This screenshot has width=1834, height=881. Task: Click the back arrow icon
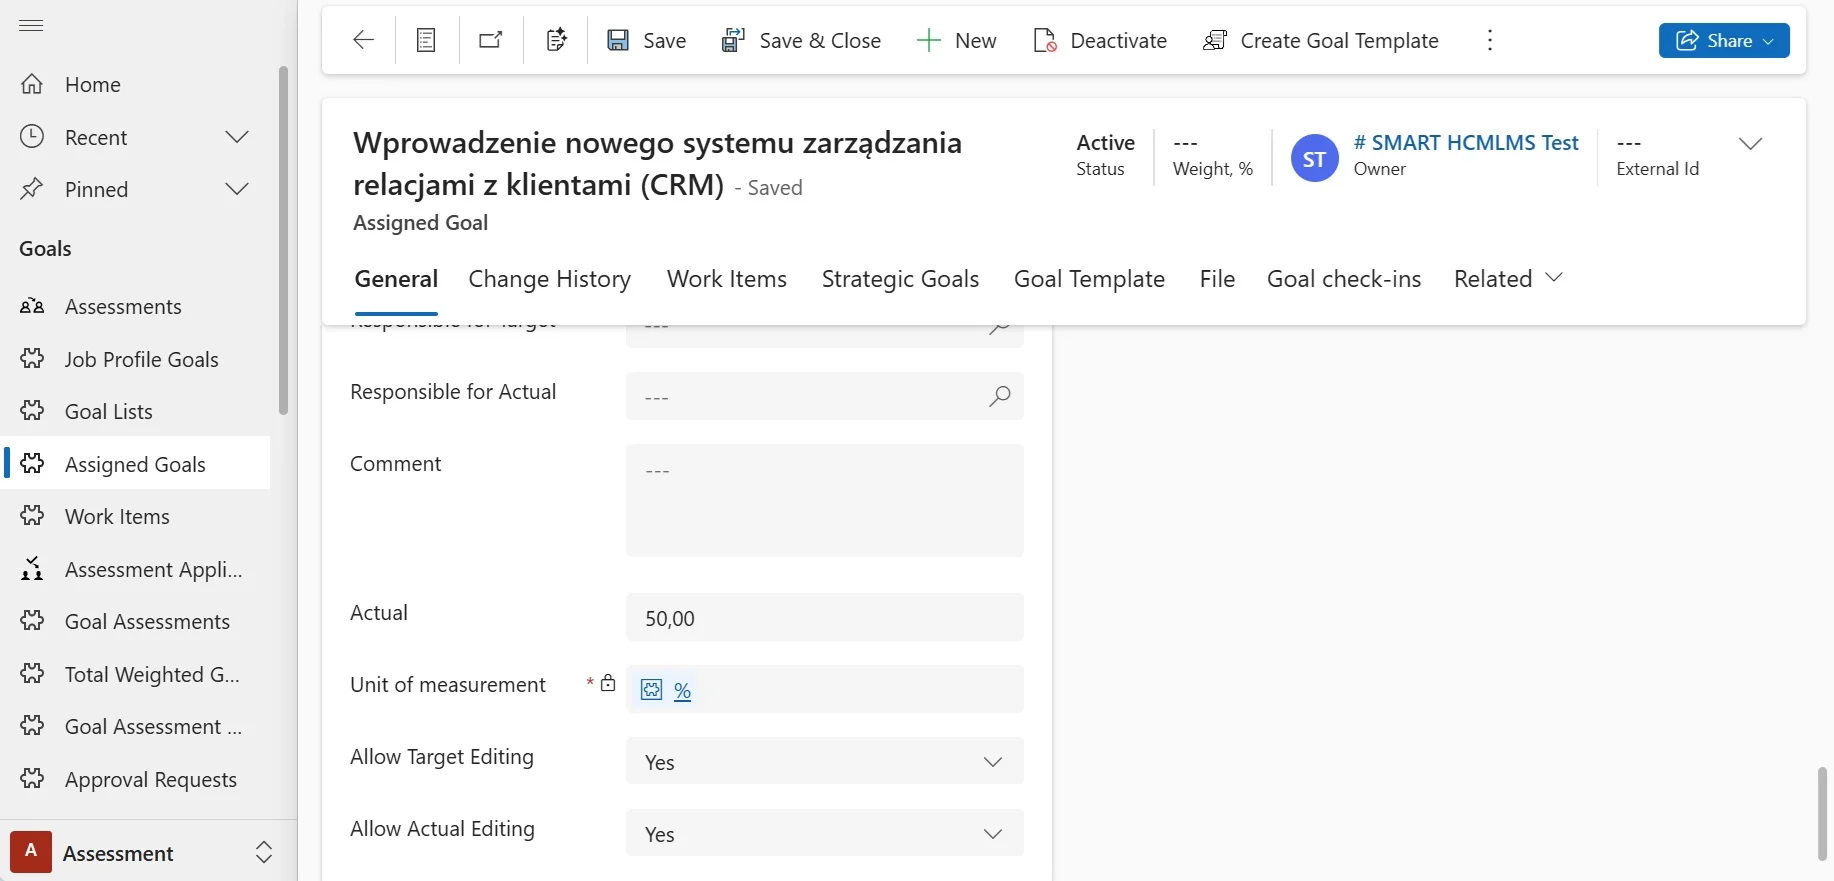click(x=363, y=40)
